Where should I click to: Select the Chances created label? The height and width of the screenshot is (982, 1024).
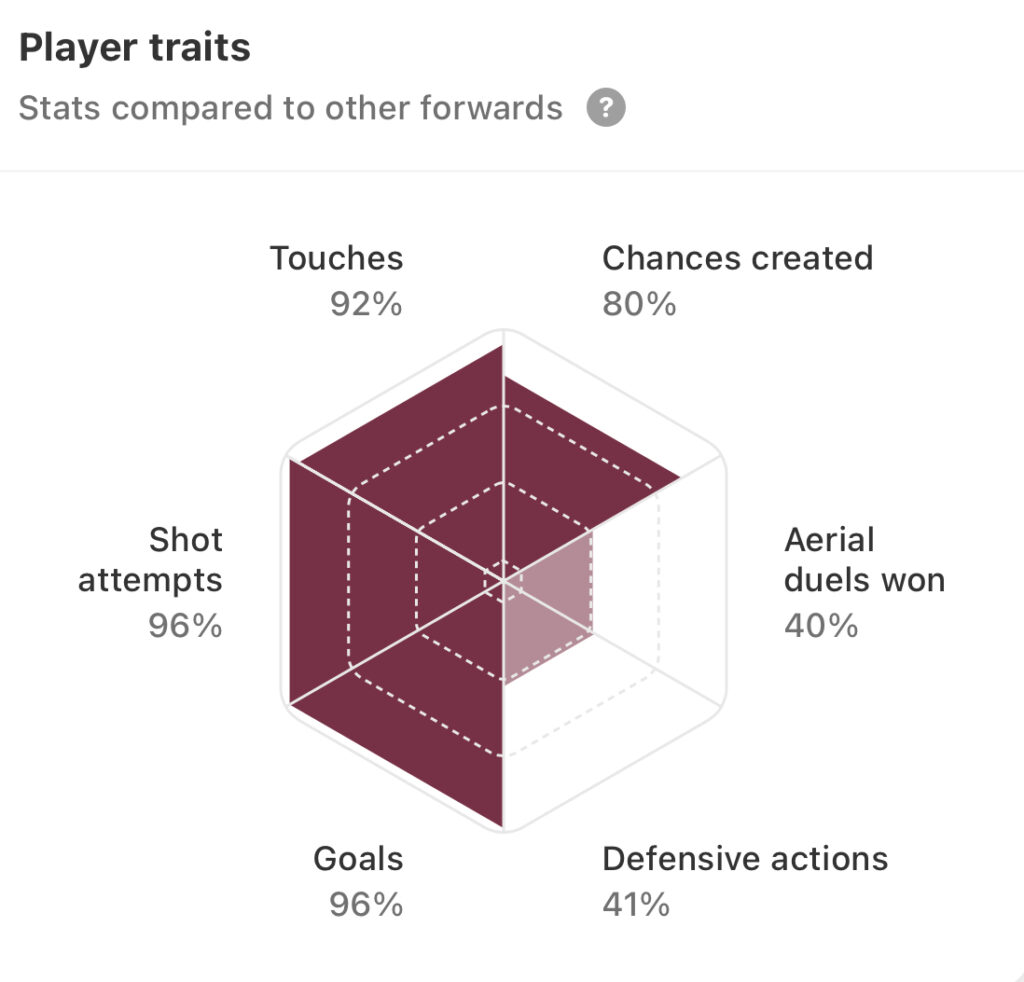coord(737,258)
